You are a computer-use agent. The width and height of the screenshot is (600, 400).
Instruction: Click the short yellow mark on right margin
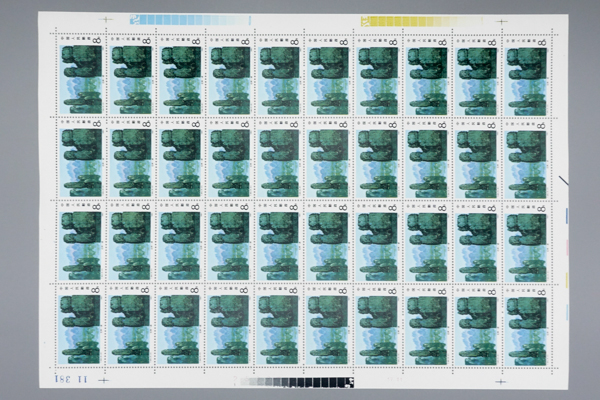click(x=567, y=280)
